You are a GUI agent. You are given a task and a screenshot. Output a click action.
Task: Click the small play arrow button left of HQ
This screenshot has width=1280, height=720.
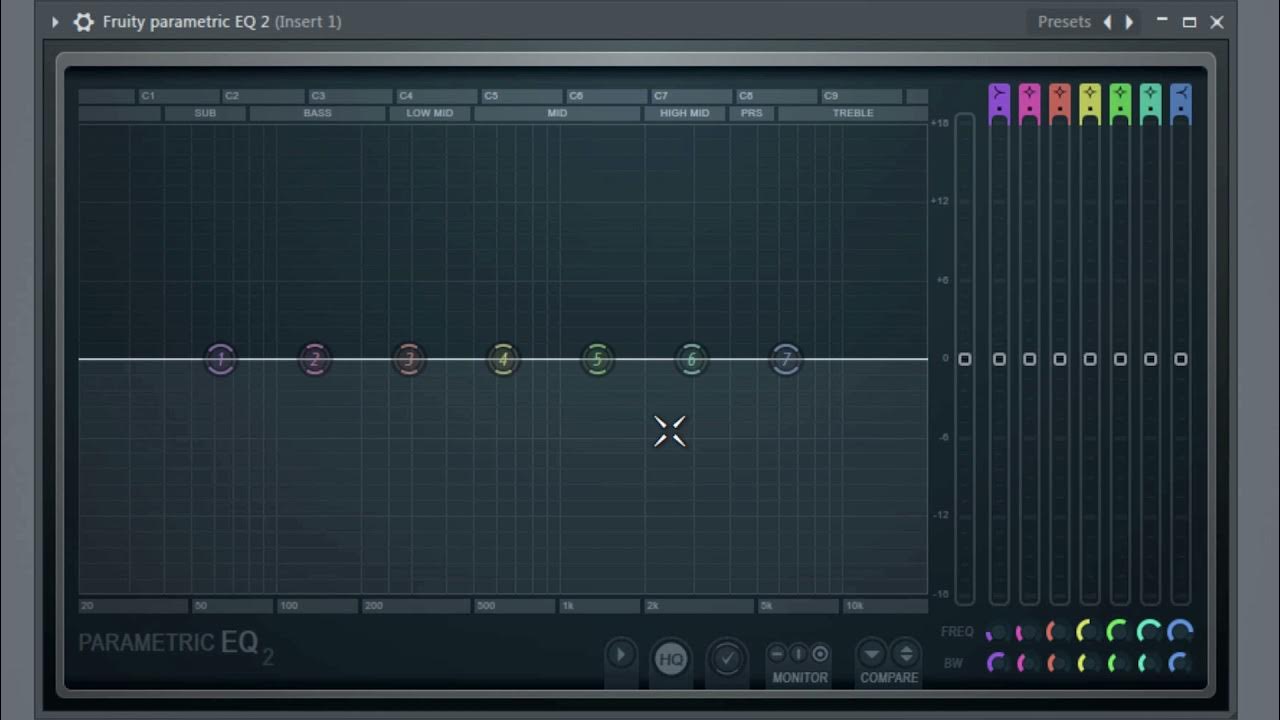click(x=620, y=655)
